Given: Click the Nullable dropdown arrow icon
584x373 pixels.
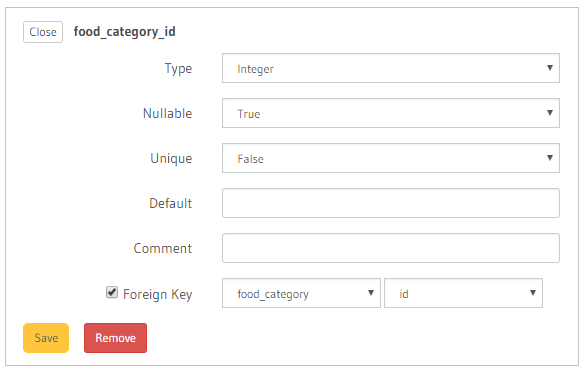Looking at the screenshot, I should [550, 113].
